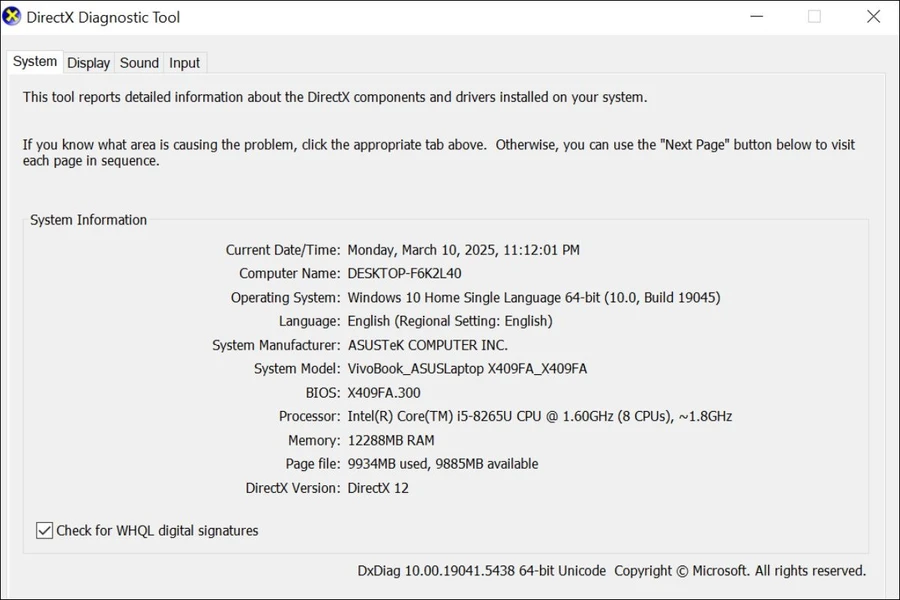Click the disabled maximize button
This screenshot has width=900, height=600.
(x=814, y=17)
